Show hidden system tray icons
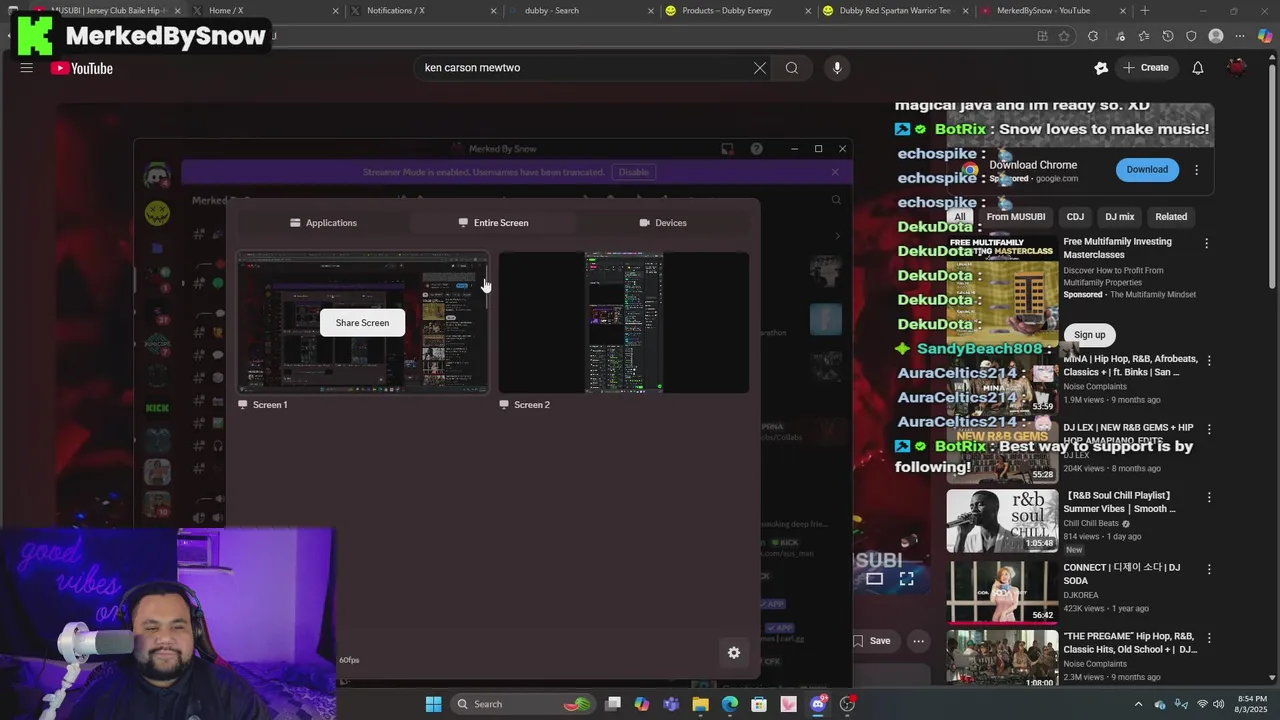Viewport: 1280px width, 720px height. [1138, 704]
